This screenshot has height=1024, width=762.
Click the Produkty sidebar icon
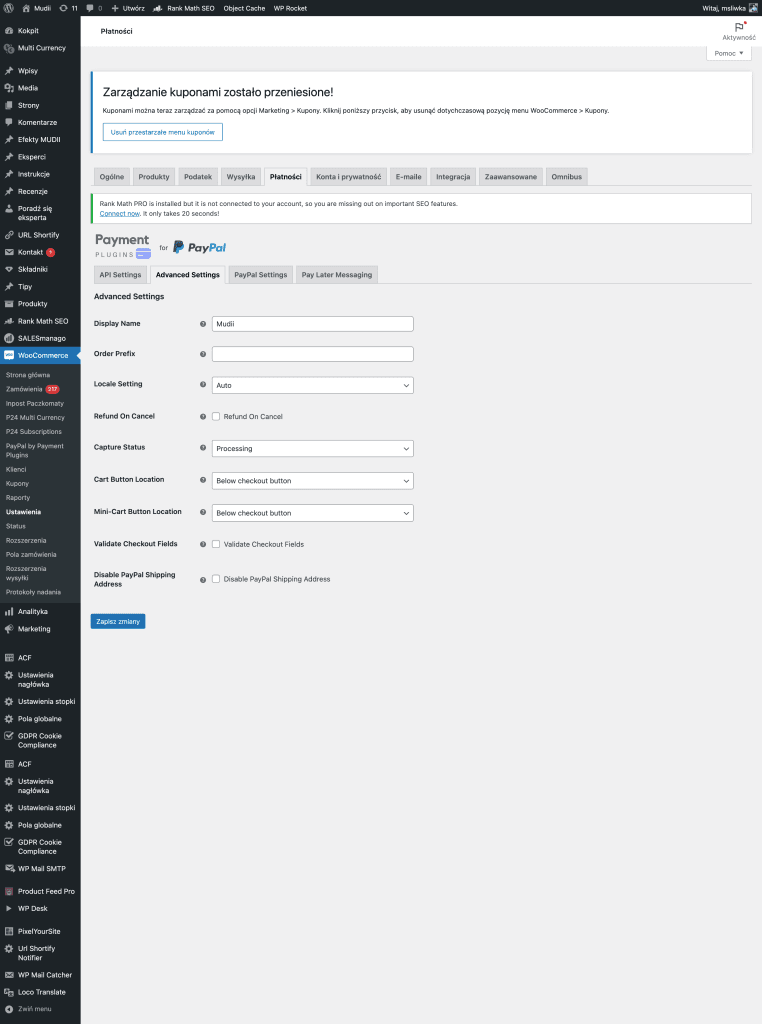(9, 304)
